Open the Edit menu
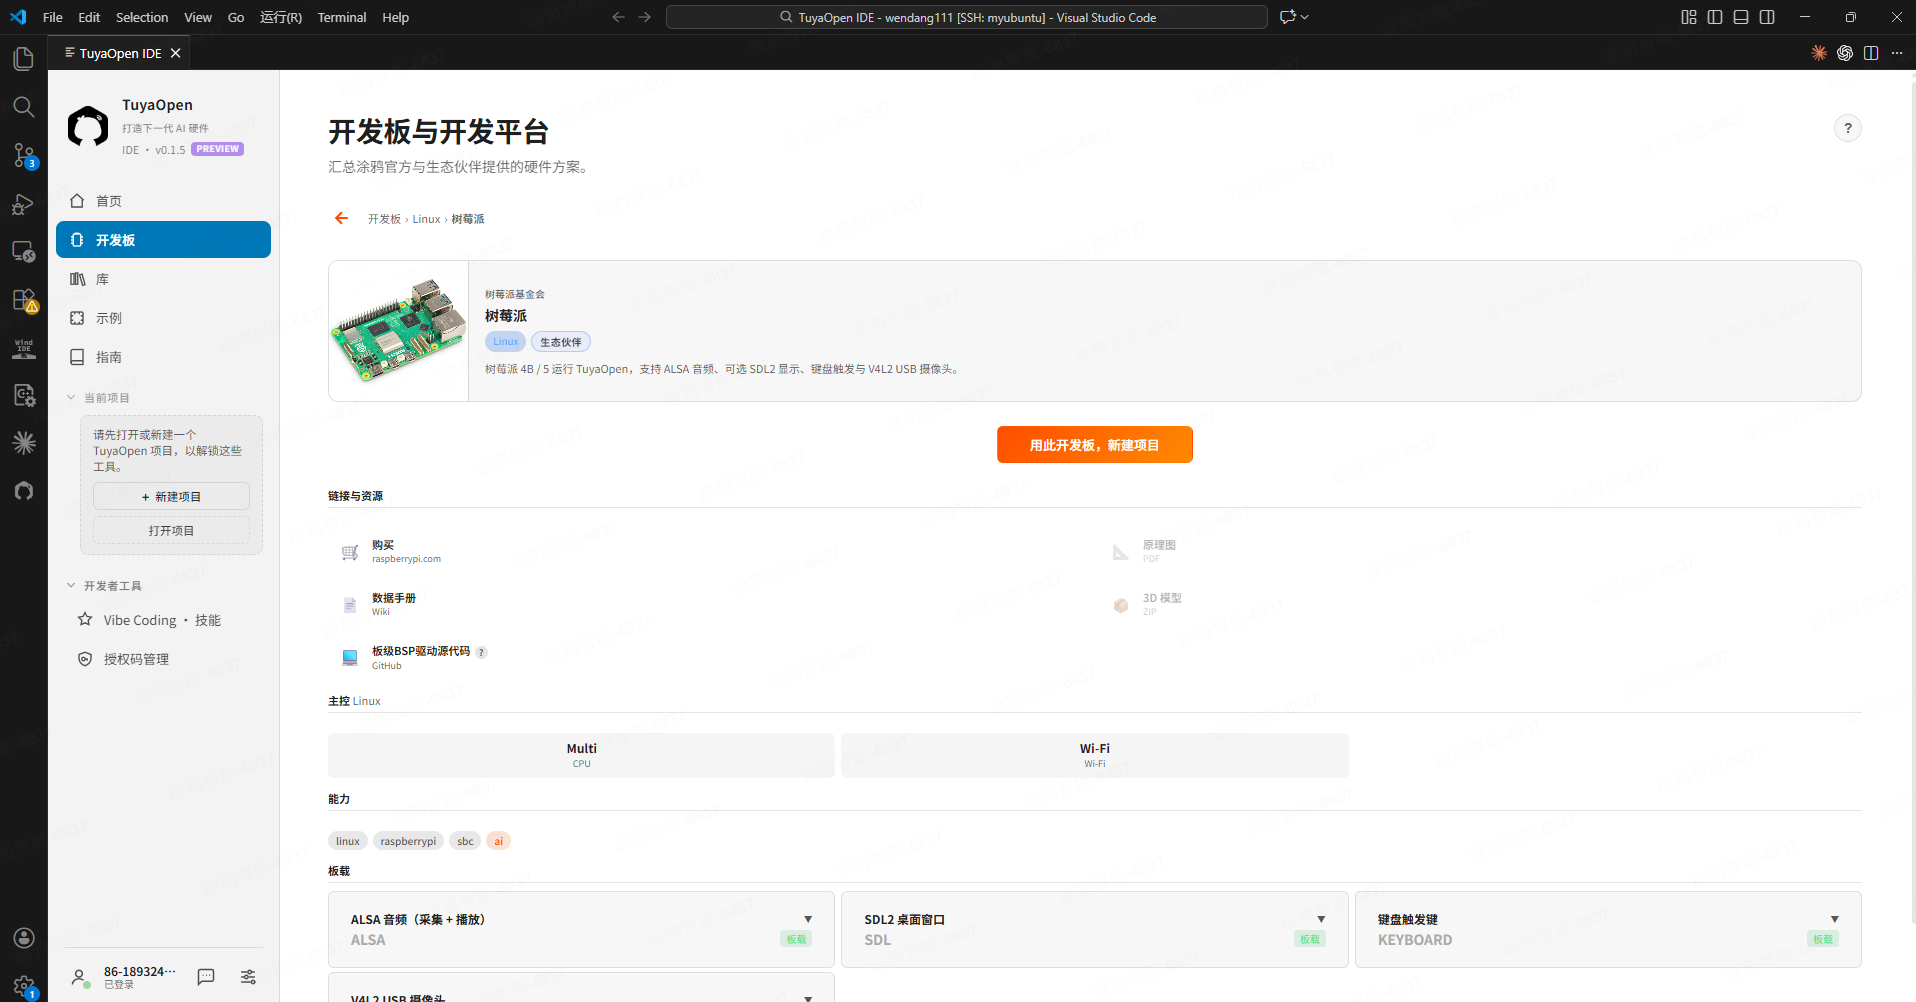 coord(89,17)
